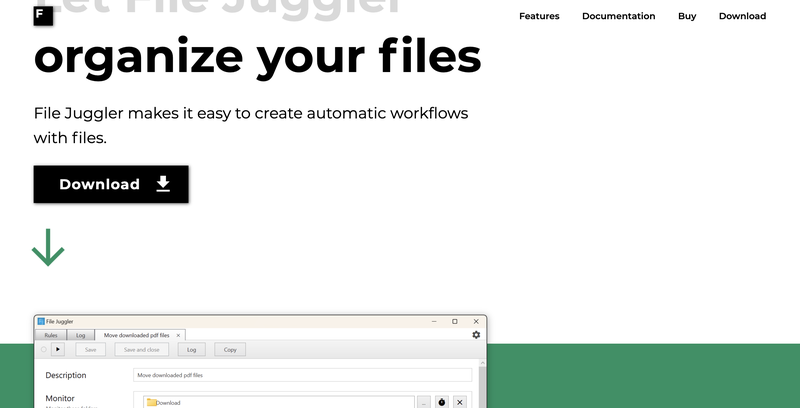This screenshot has height=408, width=800.
Task: Click the scrollbar up arrow in rule editor
Action: point(482,362)
